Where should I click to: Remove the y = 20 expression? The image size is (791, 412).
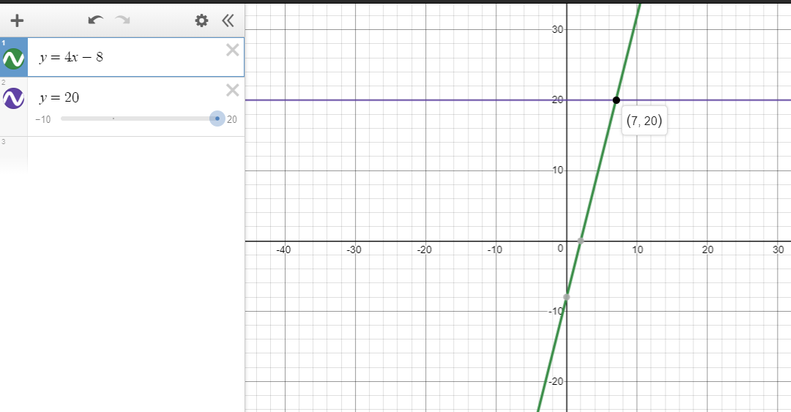click(232, 90)
